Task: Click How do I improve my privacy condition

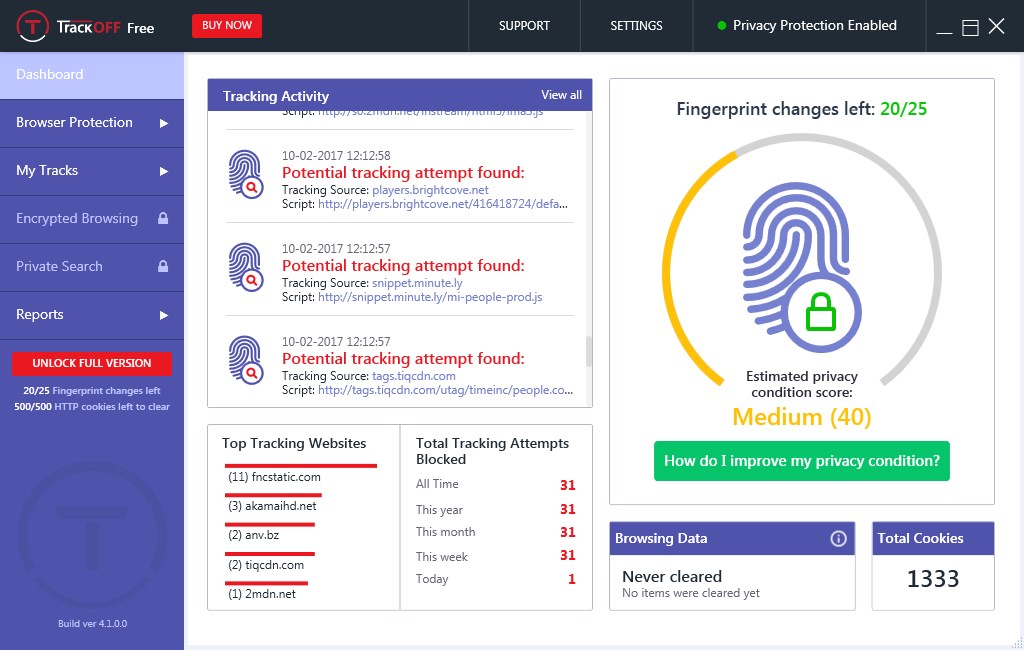Action: point(801,461)
